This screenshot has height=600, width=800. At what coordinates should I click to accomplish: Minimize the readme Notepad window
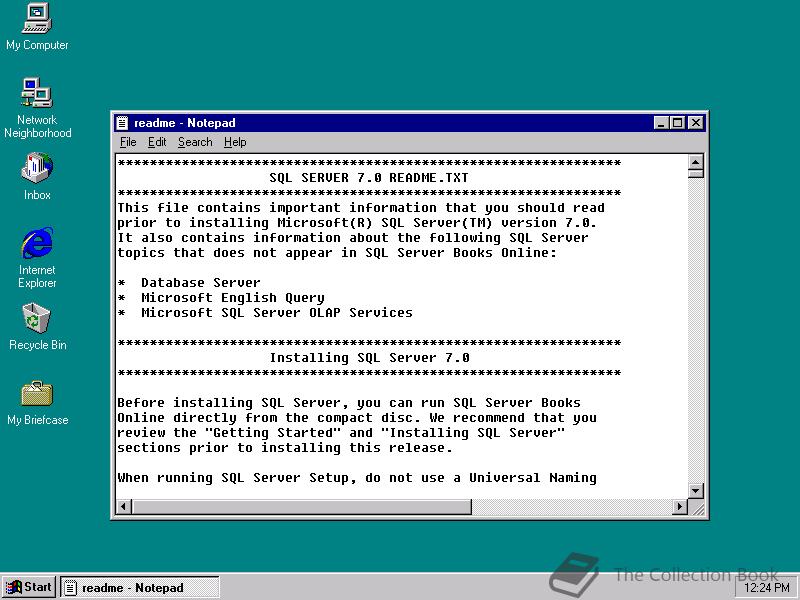coord(661,123)
